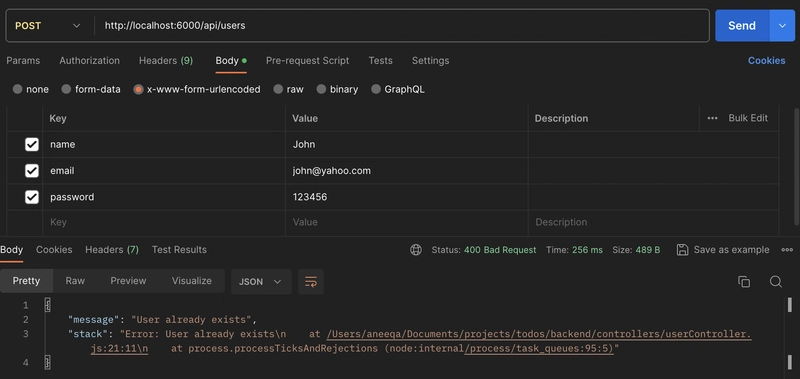Uncheck the name key checkbox
The width and height of the screenshot is (800, 379).
pyautogui.click(x=32, y=144)
